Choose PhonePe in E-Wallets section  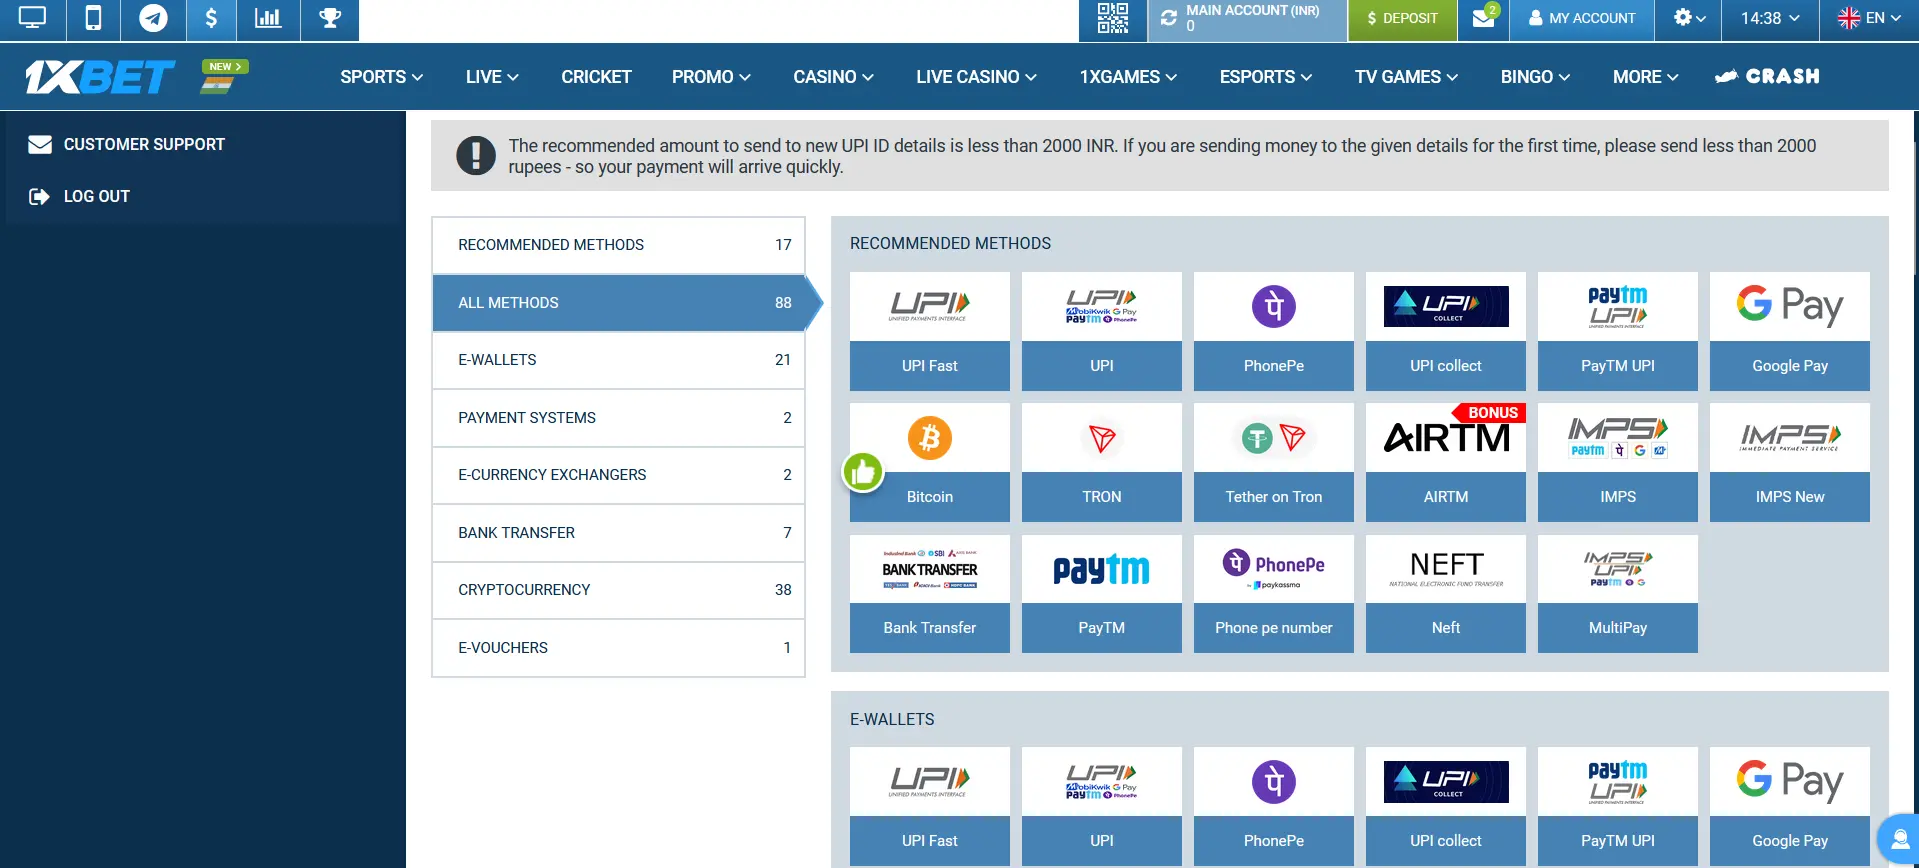[1274, 806]
